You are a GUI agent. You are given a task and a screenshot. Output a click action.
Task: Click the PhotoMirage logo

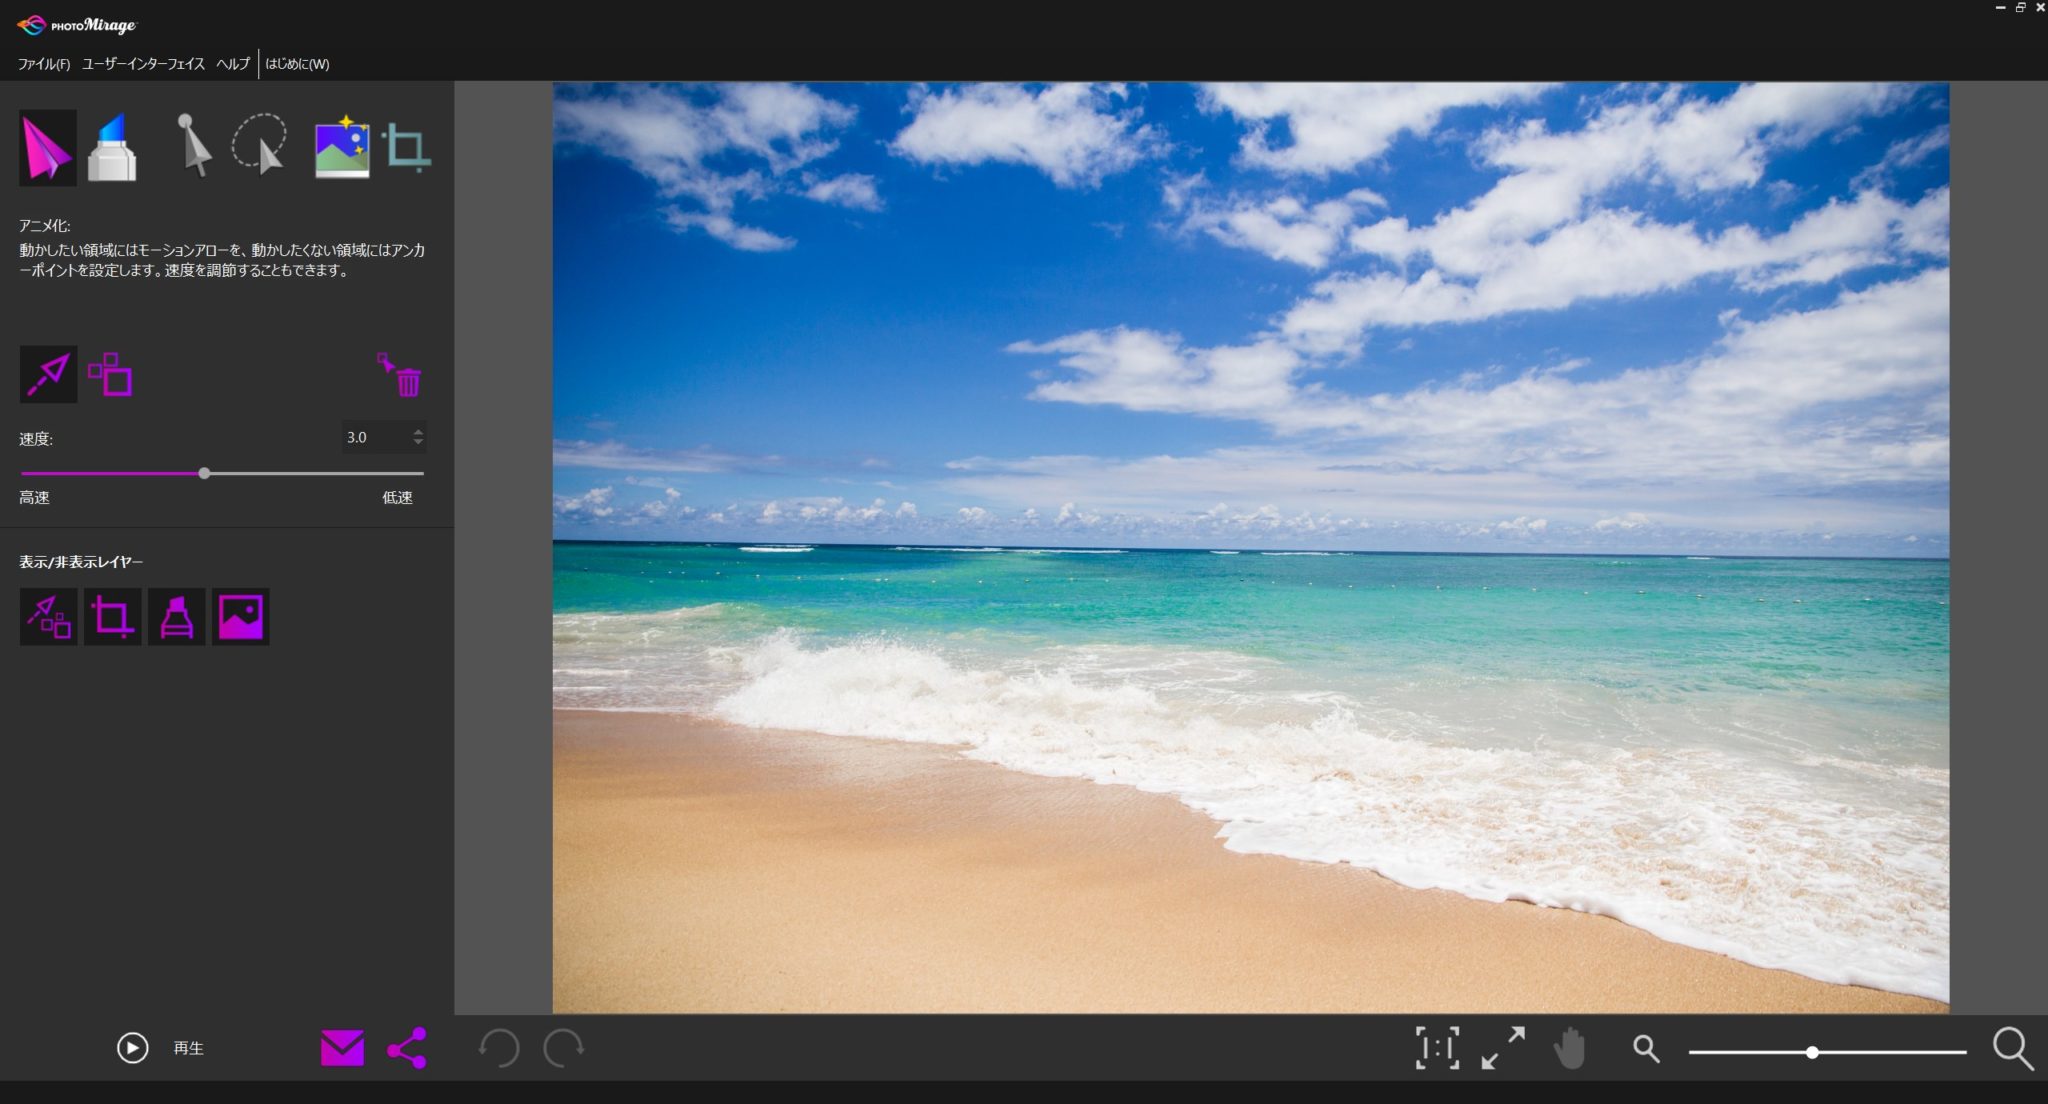(x=77, y=25)
